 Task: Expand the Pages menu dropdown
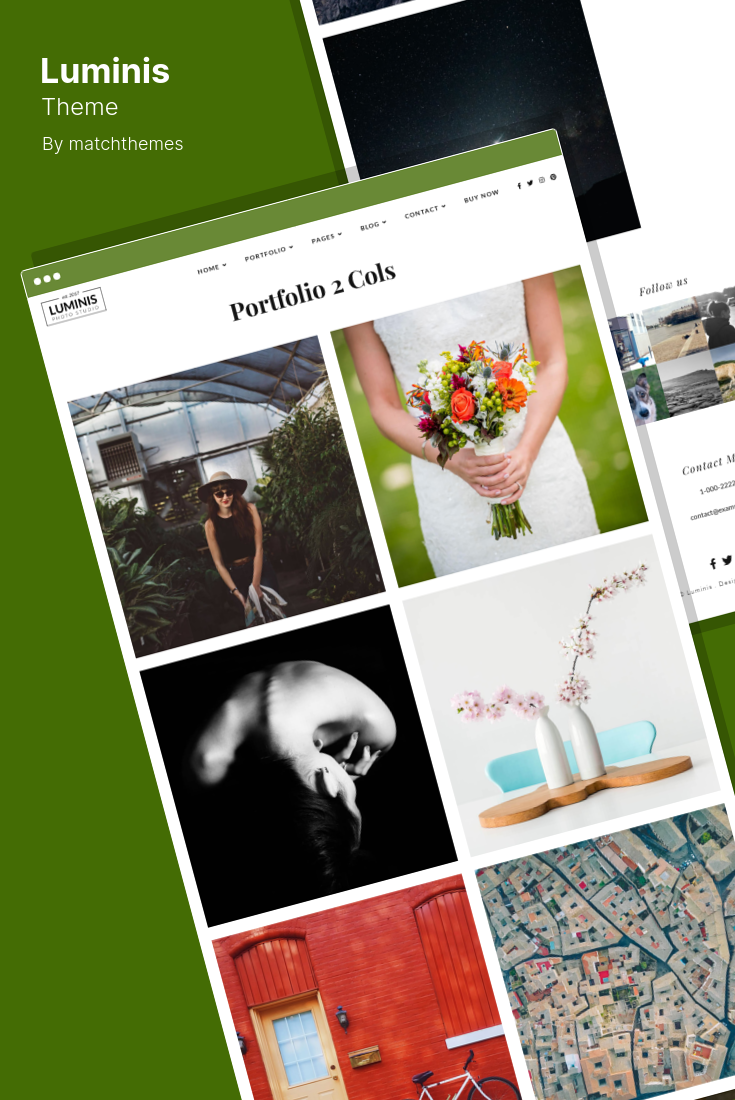[326, 238]
